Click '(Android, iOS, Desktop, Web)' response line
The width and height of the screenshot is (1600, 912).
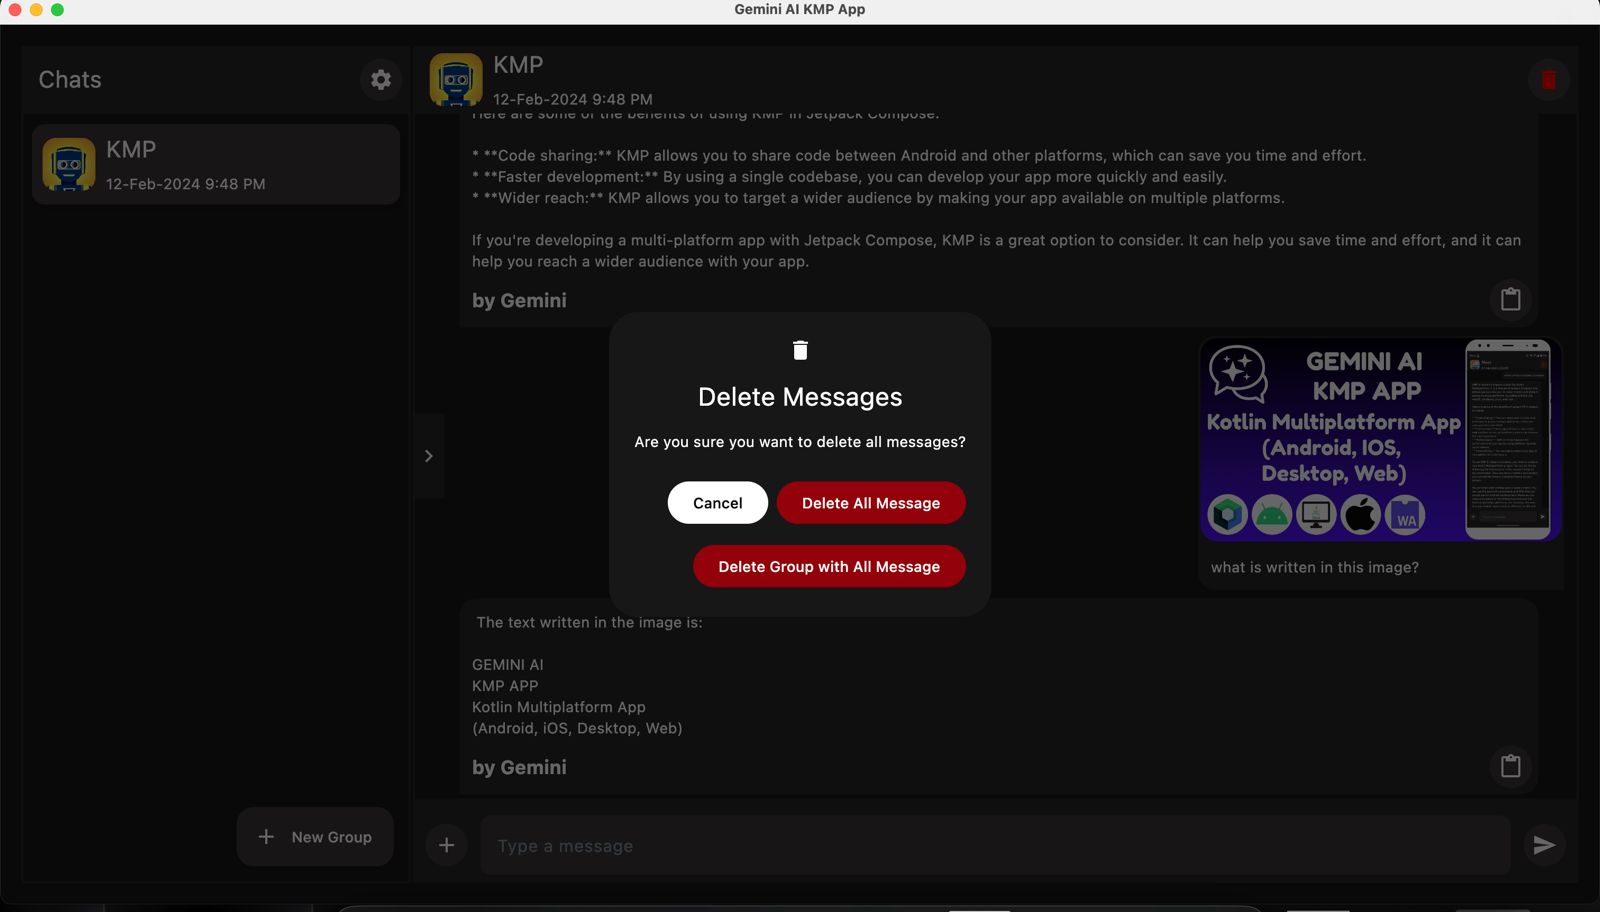[x=577, y=728]
